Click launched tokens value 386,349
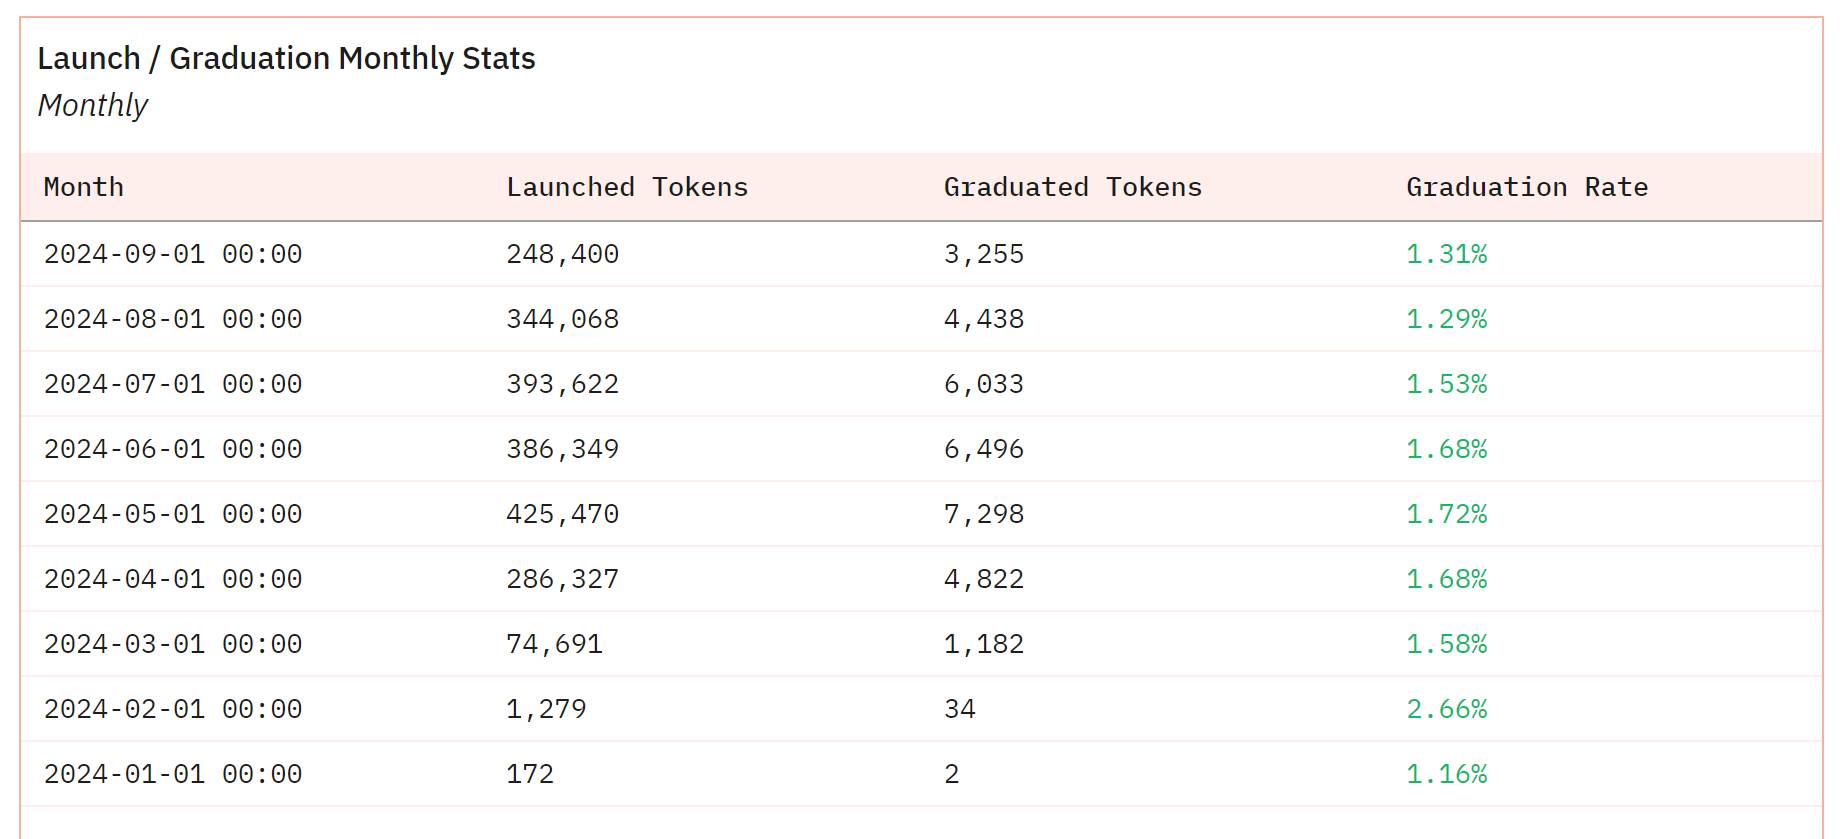This screenshot has height=839, width=1844. tap(563, 449)
